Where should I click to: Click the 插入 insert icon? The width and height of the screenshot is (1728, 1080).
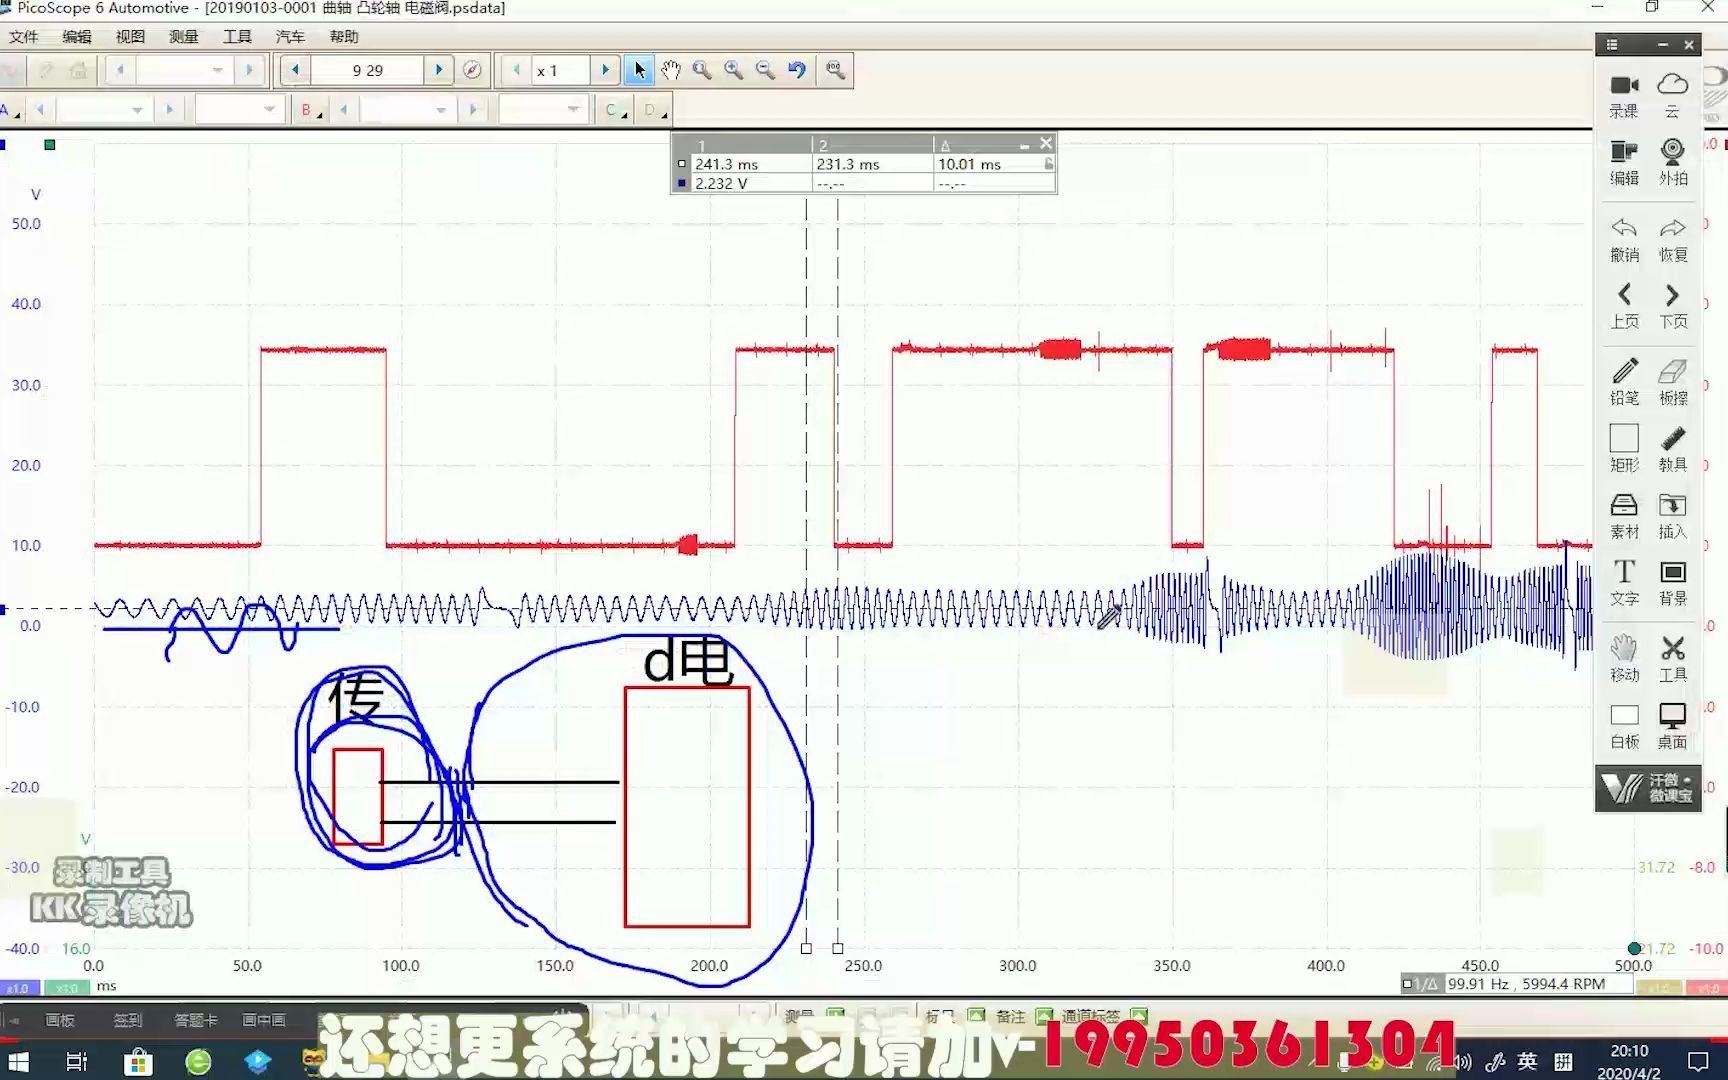(1673, 516)
